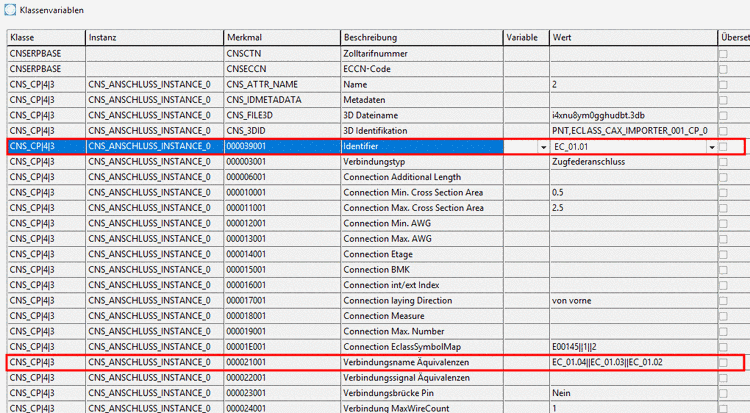Click the CNSCTN Merkmal cell
The image size is (750, 413).
[282, 54]
